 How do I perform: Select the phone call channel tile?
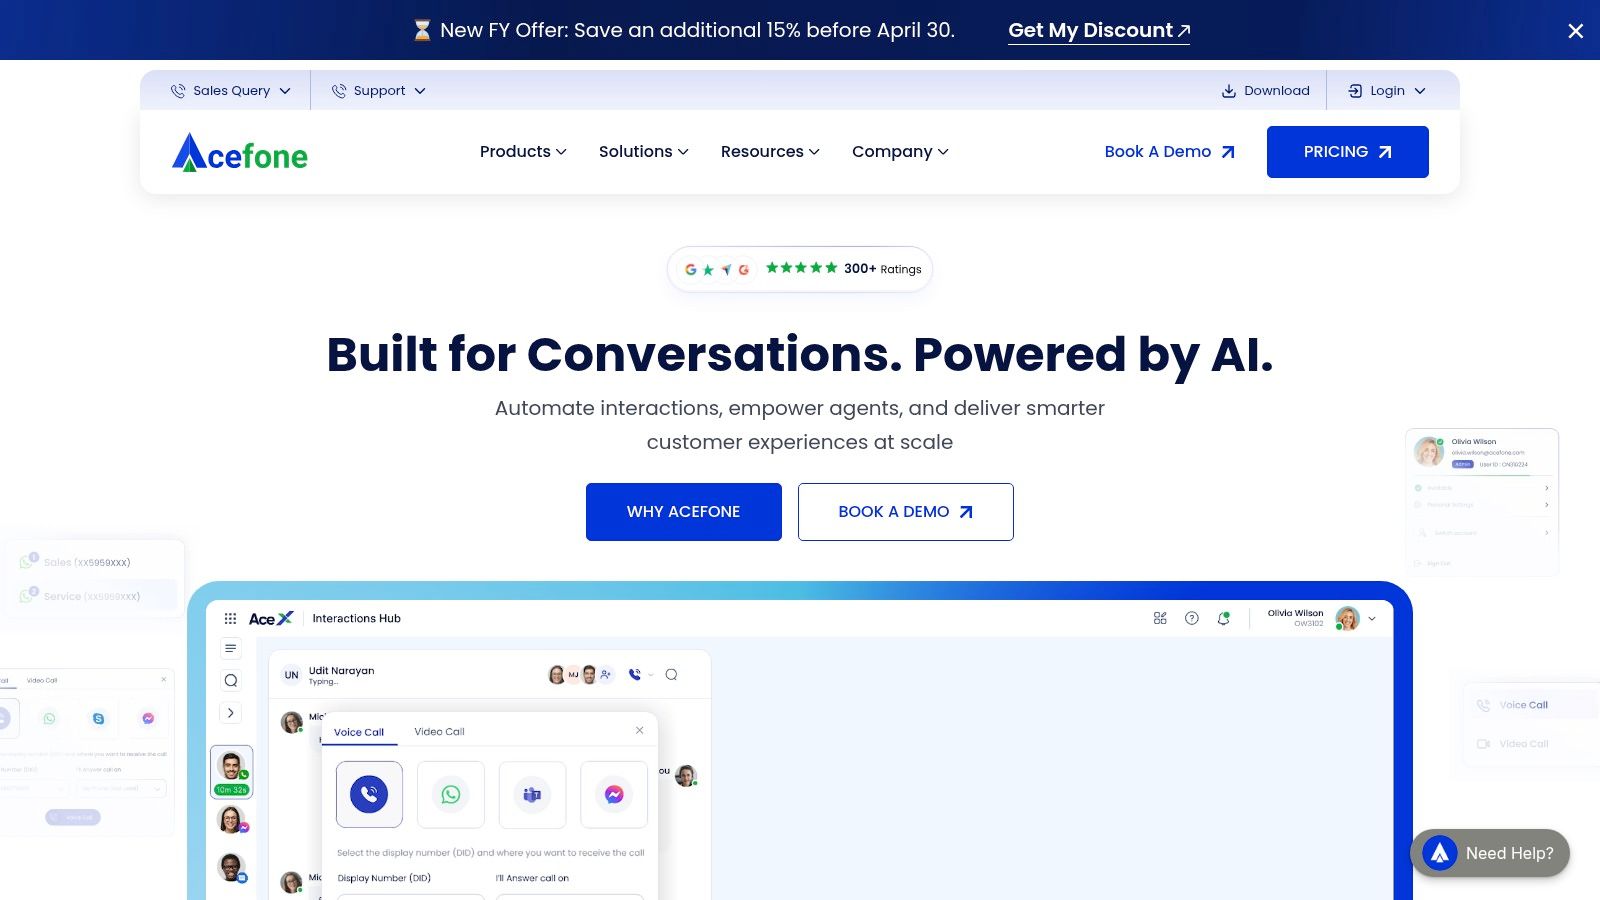369,795
